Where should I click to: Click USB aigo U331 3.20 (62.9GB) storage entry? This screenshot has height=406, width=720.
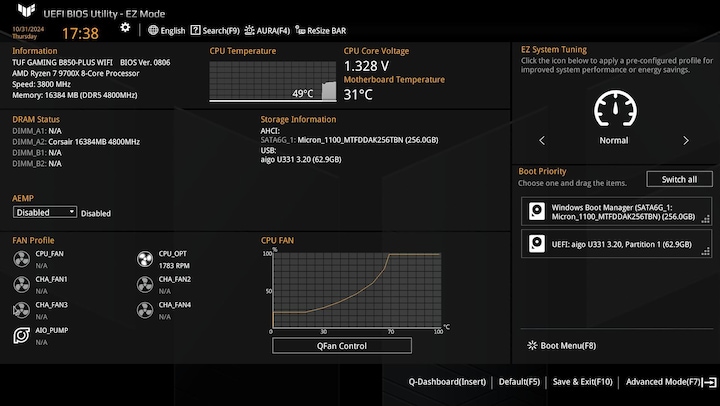(301, 159)
